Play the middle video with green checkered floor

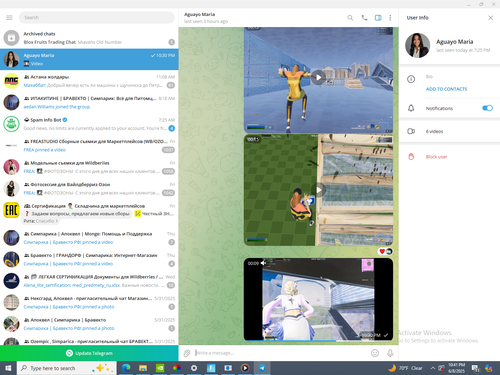318,190
